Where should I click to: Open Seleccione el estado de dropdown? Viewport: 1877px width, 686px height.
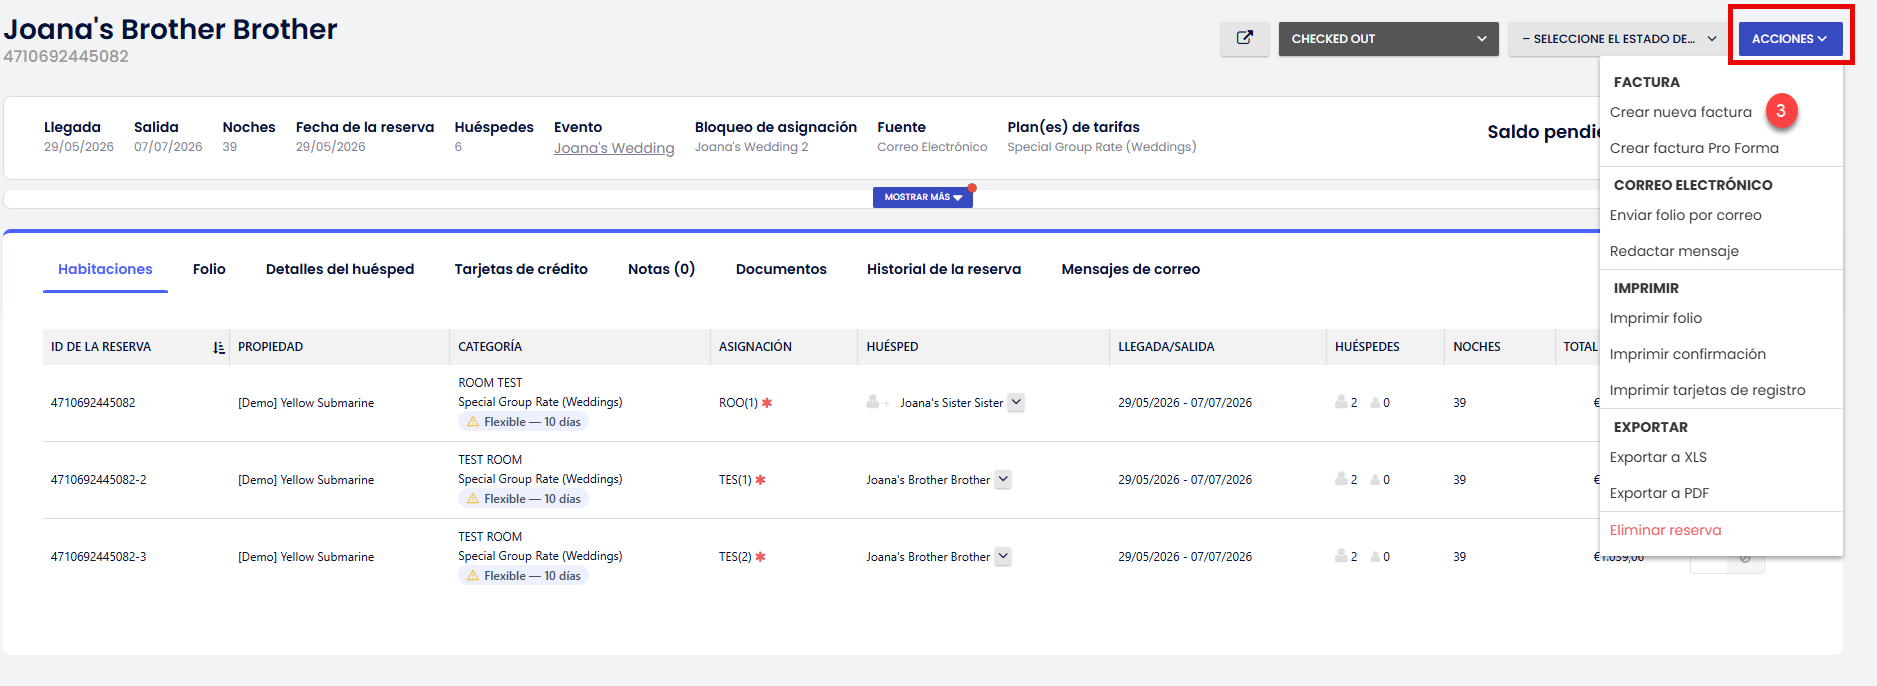coord(1619,39)
